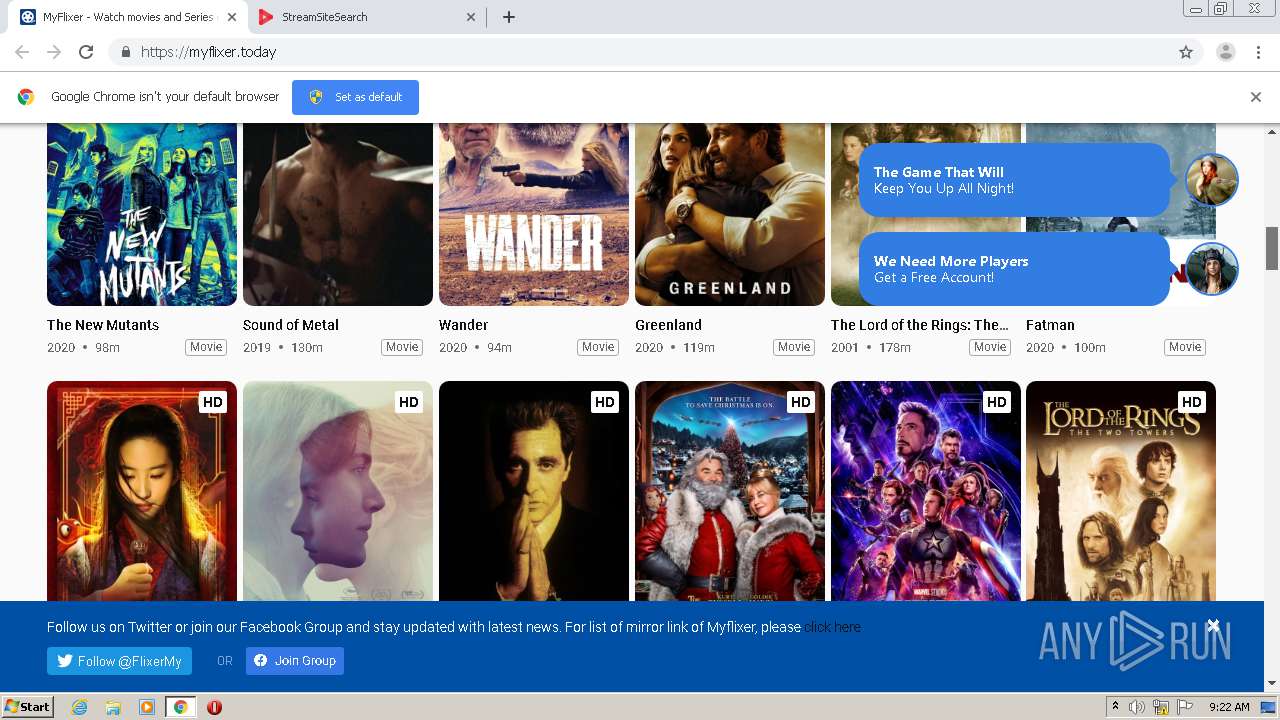Click The New Mutants title link
This screenshot has width=1280, height=720.
coord(103,325)
